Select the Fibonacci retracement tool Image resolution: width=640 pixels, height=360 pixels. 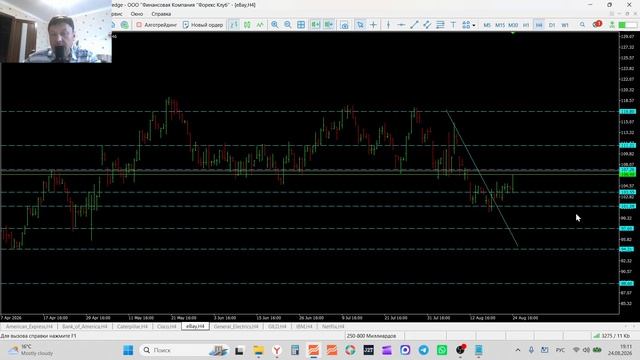point(440,25)
